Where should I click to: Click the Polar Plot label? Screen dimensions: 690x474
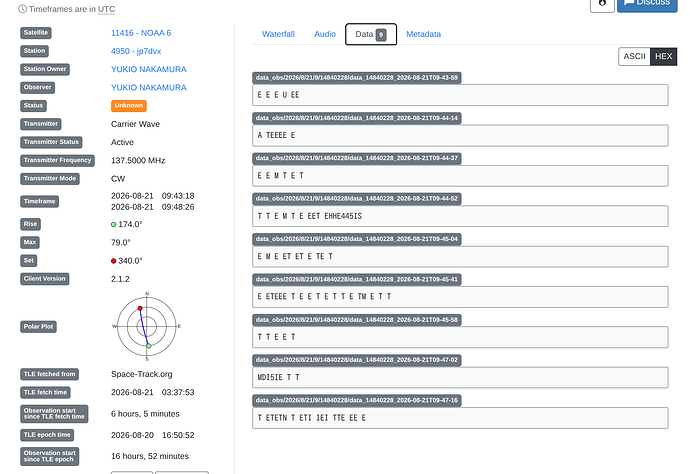click(x=38, y=327)
